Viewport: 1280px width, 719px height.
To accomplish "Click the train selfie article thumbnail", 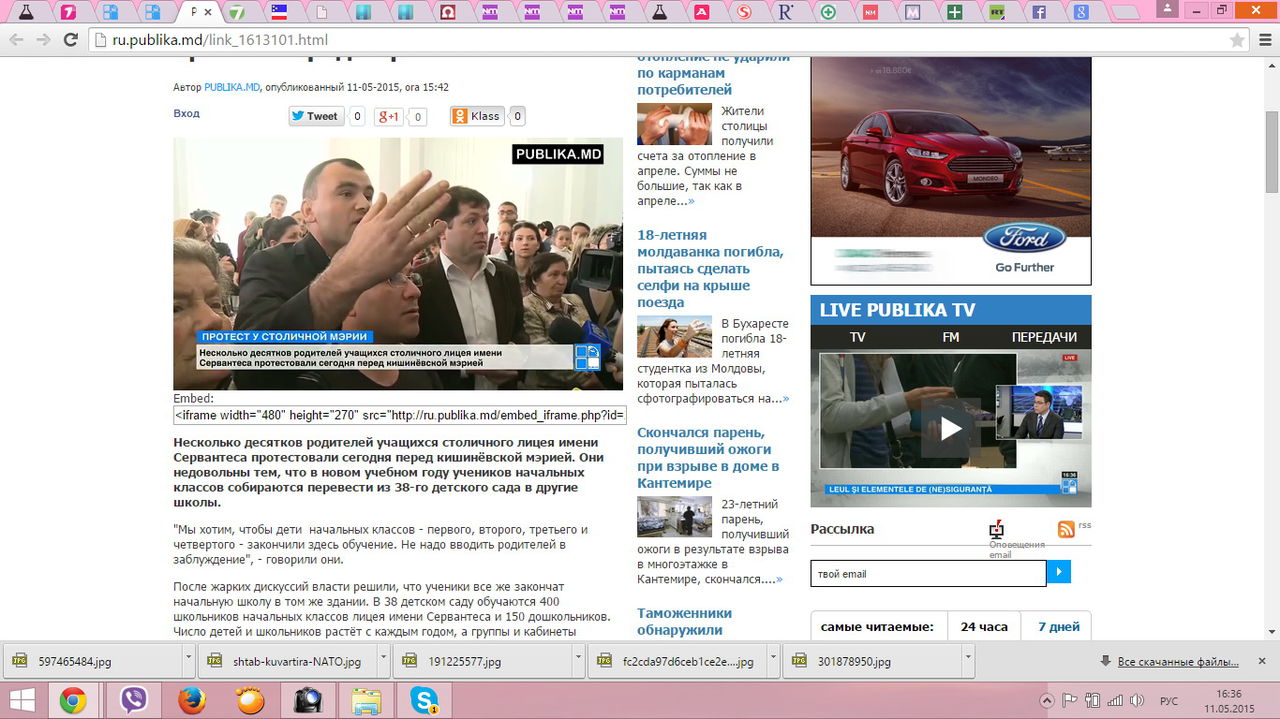I will [674, 337].
